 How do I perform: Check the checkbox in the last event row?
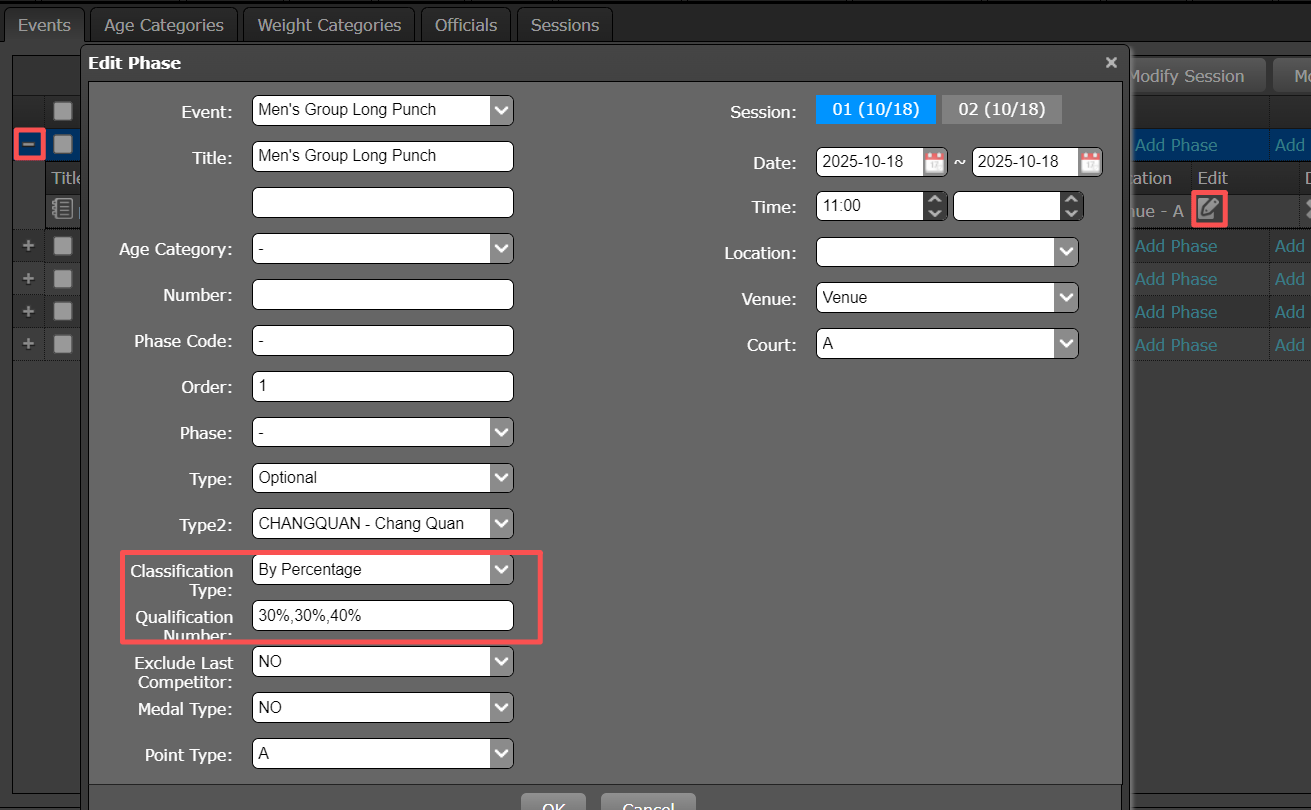point(63,344)
